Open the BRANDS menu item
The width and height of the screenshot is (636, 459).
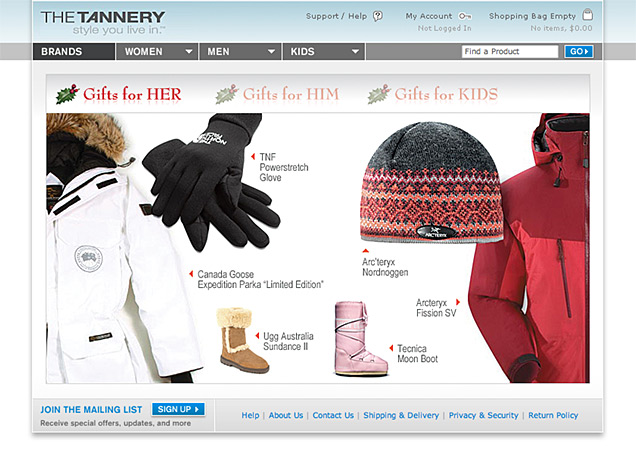tap(74, 51)
